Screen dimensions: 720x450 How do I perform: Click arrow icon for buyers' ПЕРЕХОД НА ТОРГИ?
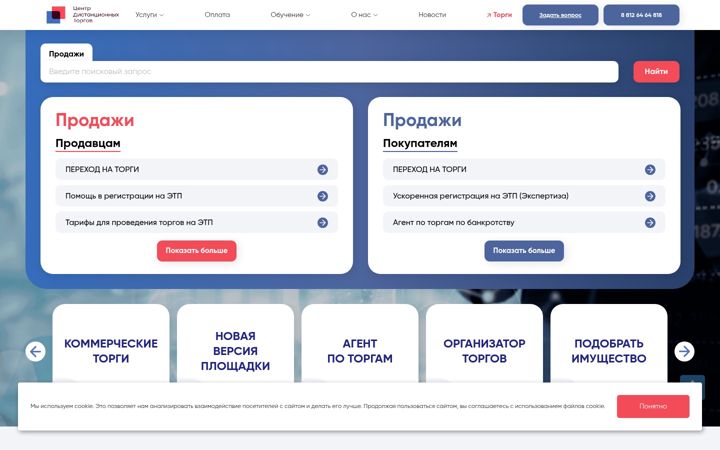click(x=650, y=169)
